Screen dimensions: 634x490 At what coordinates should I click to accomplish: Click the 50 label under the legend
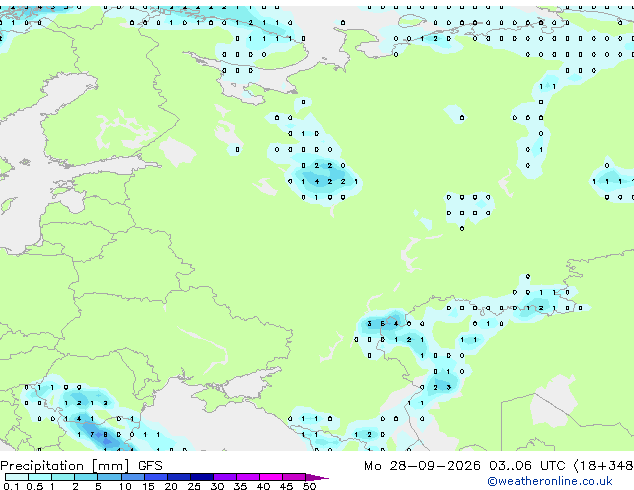point(309,486)
